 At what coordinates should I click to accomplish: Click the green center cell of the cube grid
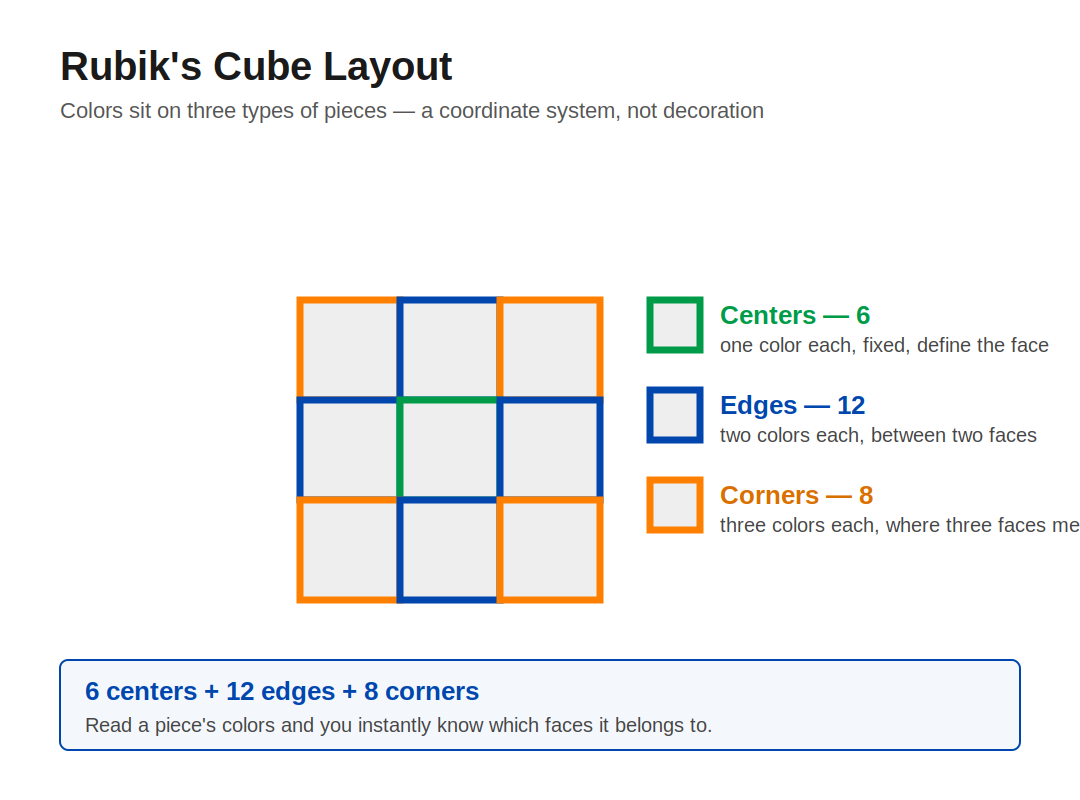(450, 450)
